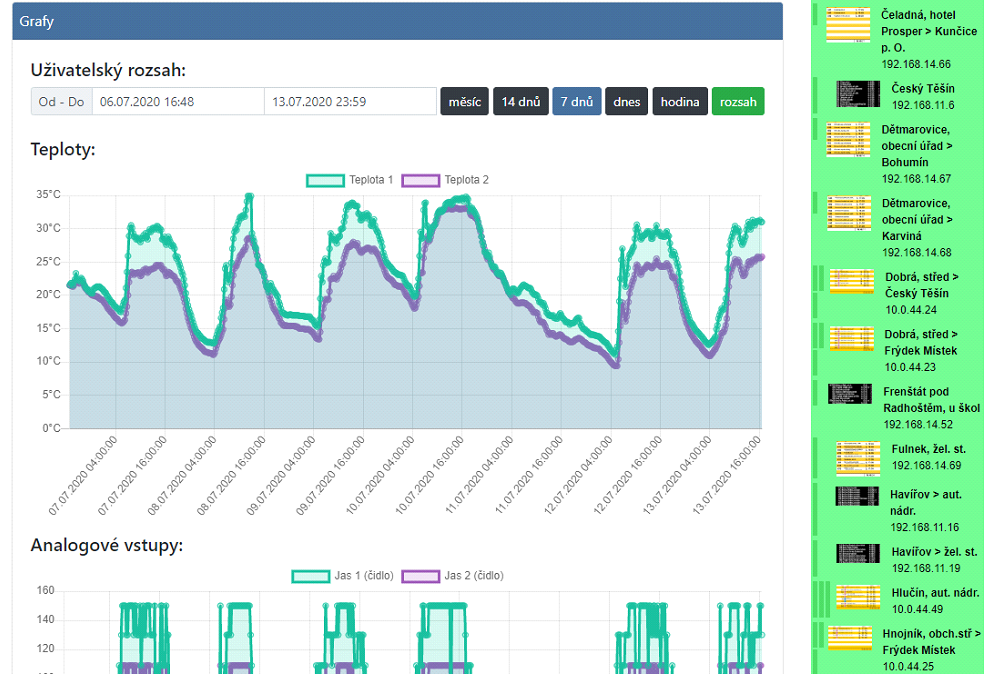Viewport: 1002px width, 682px height.
Task: Apply the custom range with rozsah button
Action: tap(737, 102)
